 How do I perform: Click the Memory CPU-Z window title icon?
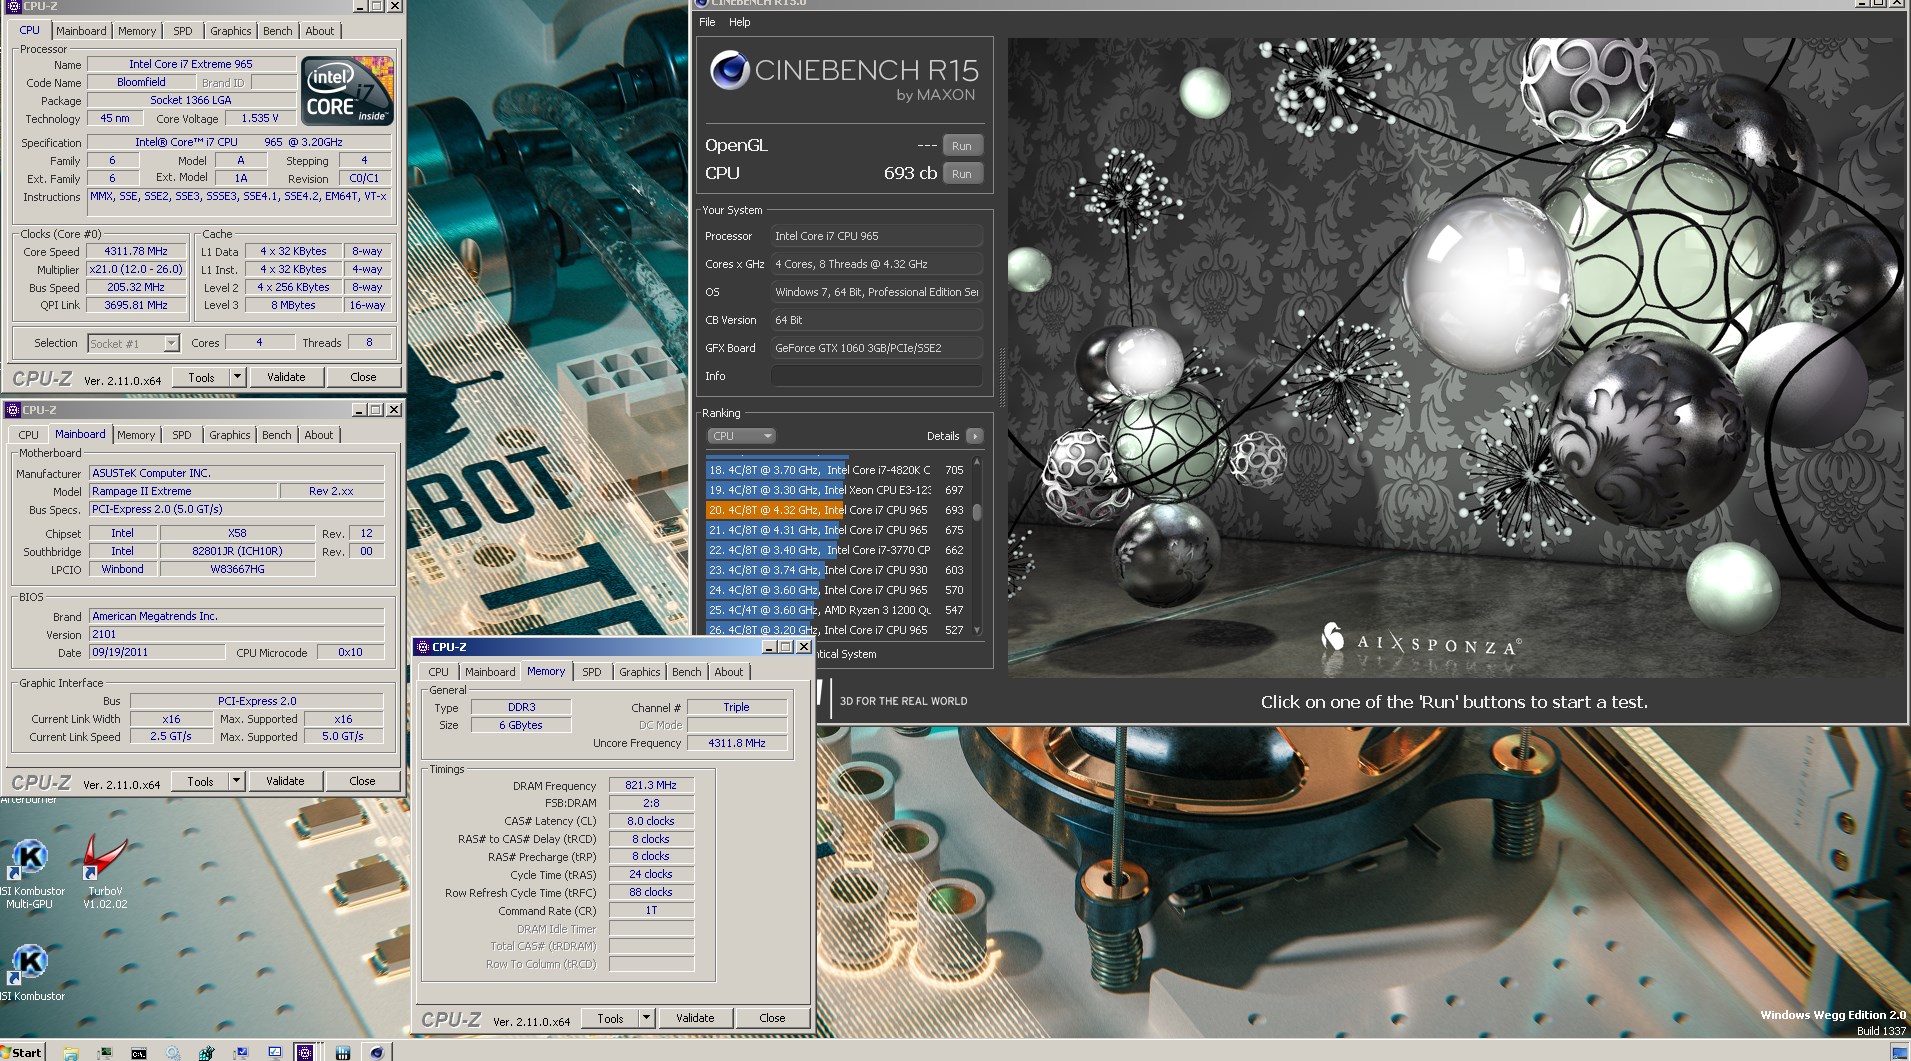pyautogui.click(x=422, y=647)
